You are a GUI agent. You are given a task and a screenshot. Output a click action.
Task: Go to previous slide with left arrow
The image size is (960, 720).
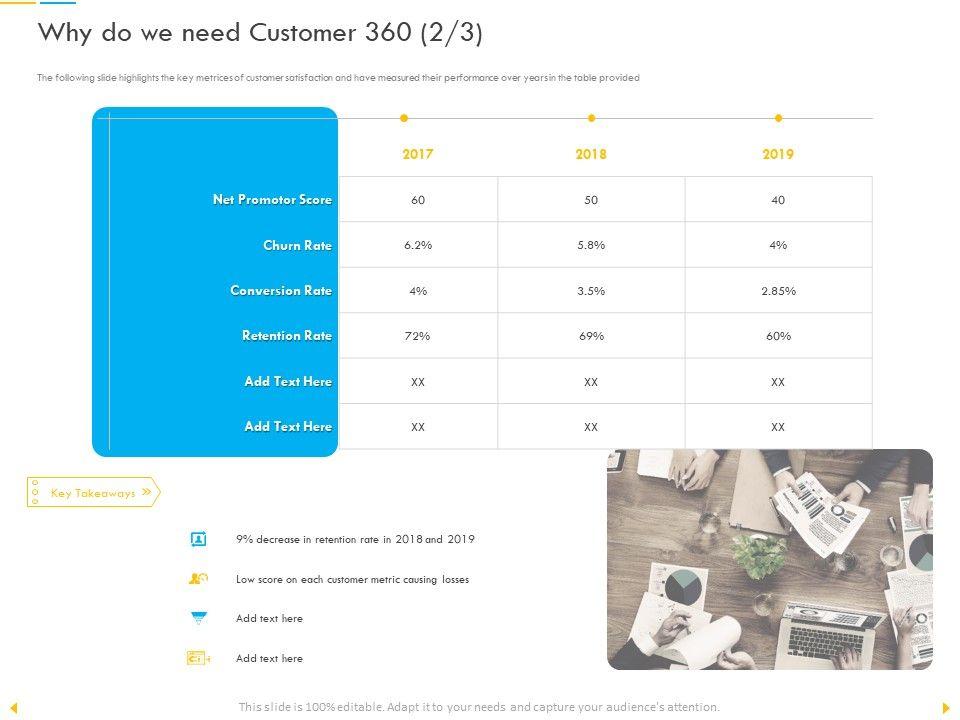13,708
